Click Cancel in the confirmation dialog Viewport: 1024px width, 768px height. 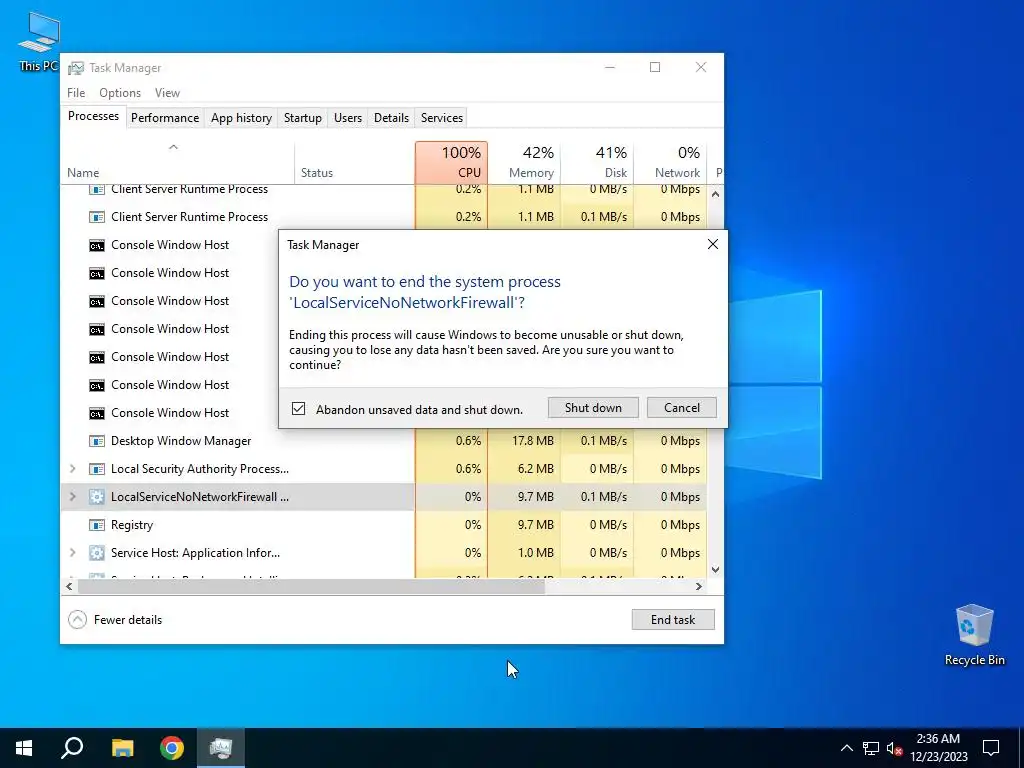click(682, 408)
